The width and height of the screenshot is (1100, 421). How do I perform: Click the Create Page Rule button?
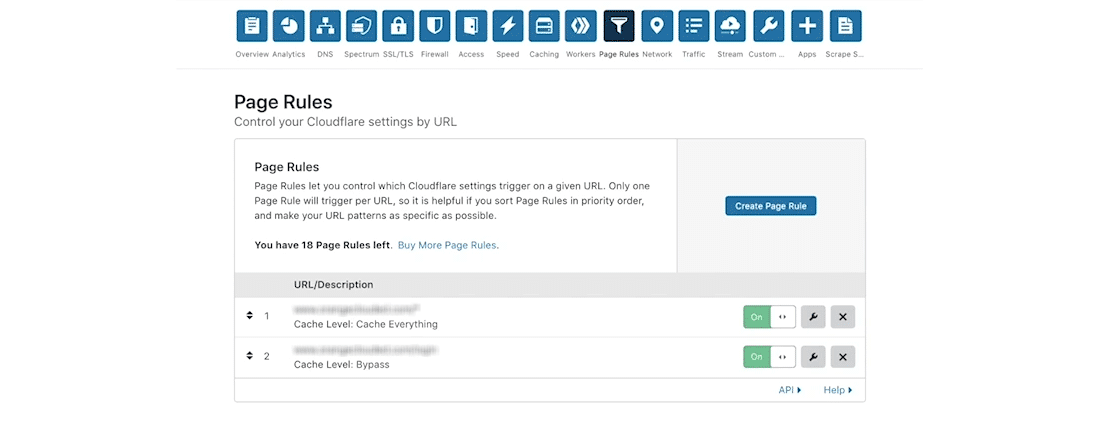770,206
